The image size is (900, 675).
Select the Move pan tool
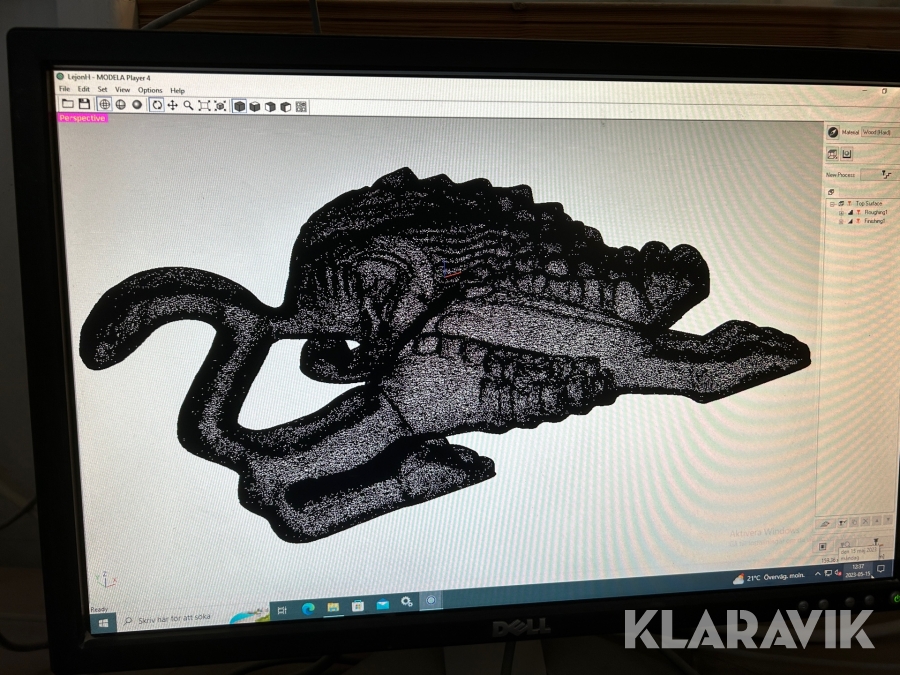[x=172, y=105]
